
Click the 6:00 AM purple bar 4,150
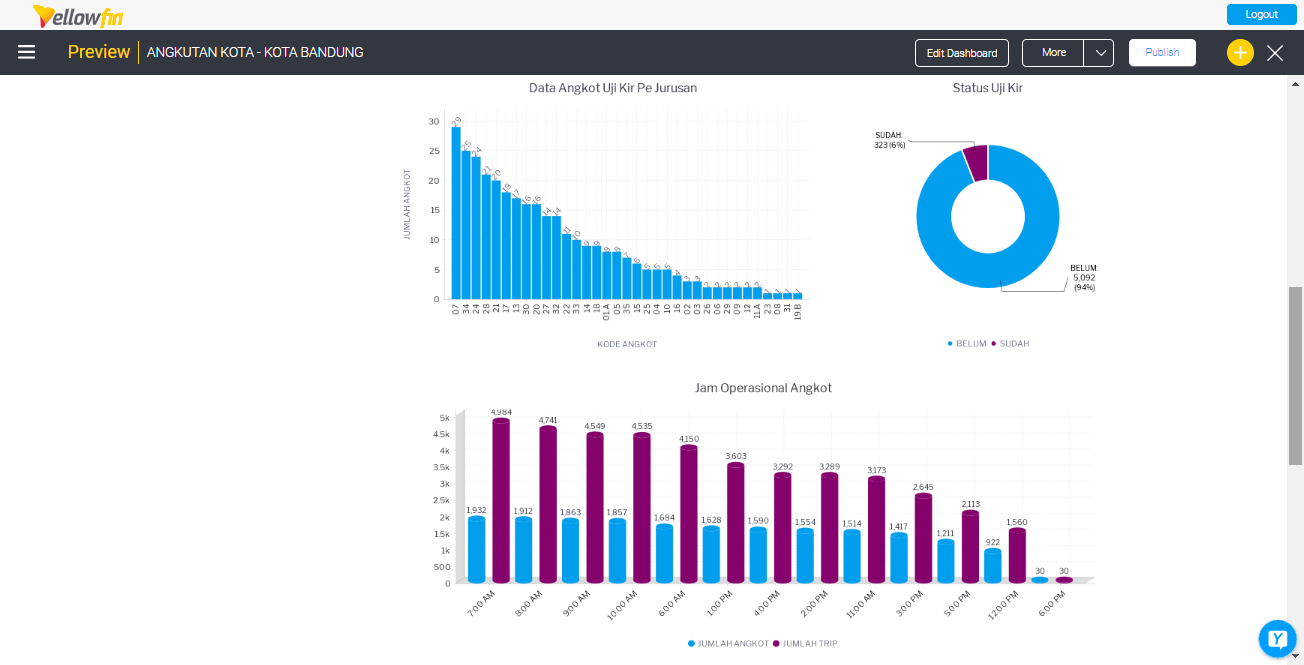689,513
